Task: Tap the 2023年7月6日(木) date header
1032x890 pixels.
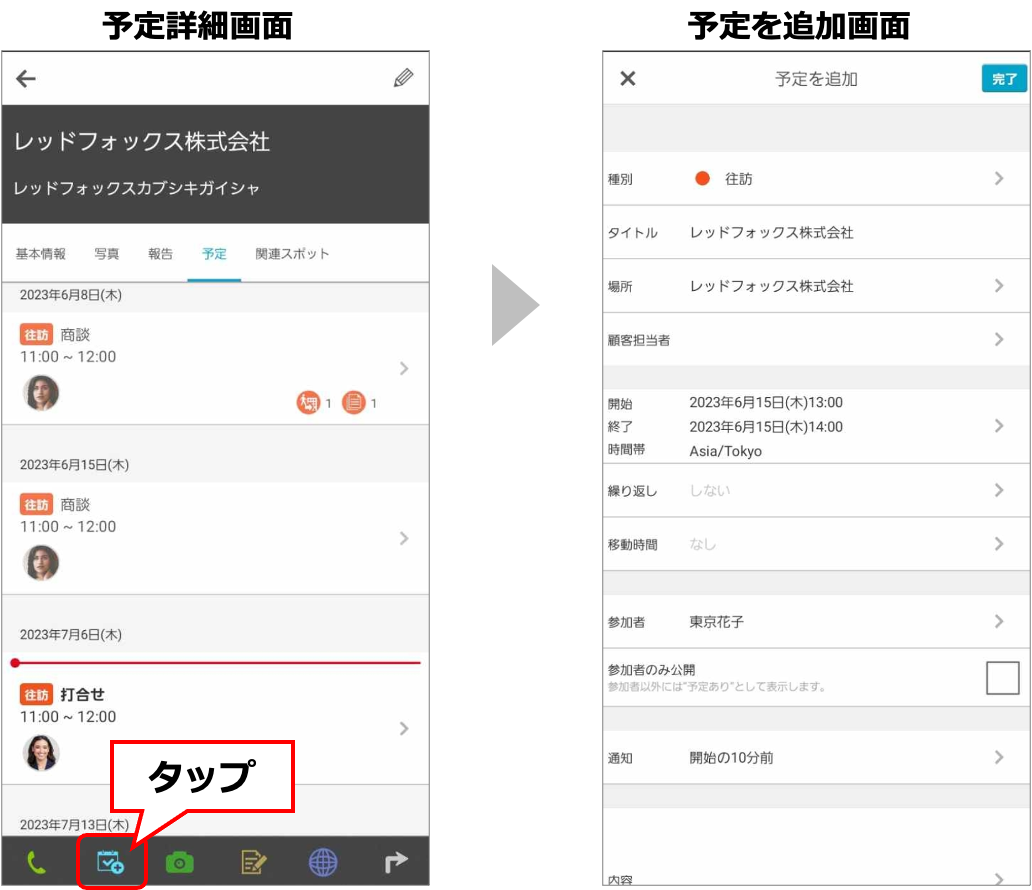Action: (x=70, y=635)
